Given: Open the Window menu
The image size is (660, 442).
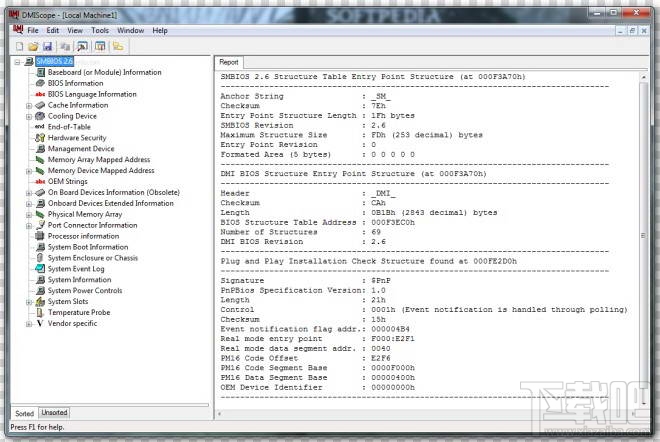Looking at the screenshot, I should (x=130, y=30).
